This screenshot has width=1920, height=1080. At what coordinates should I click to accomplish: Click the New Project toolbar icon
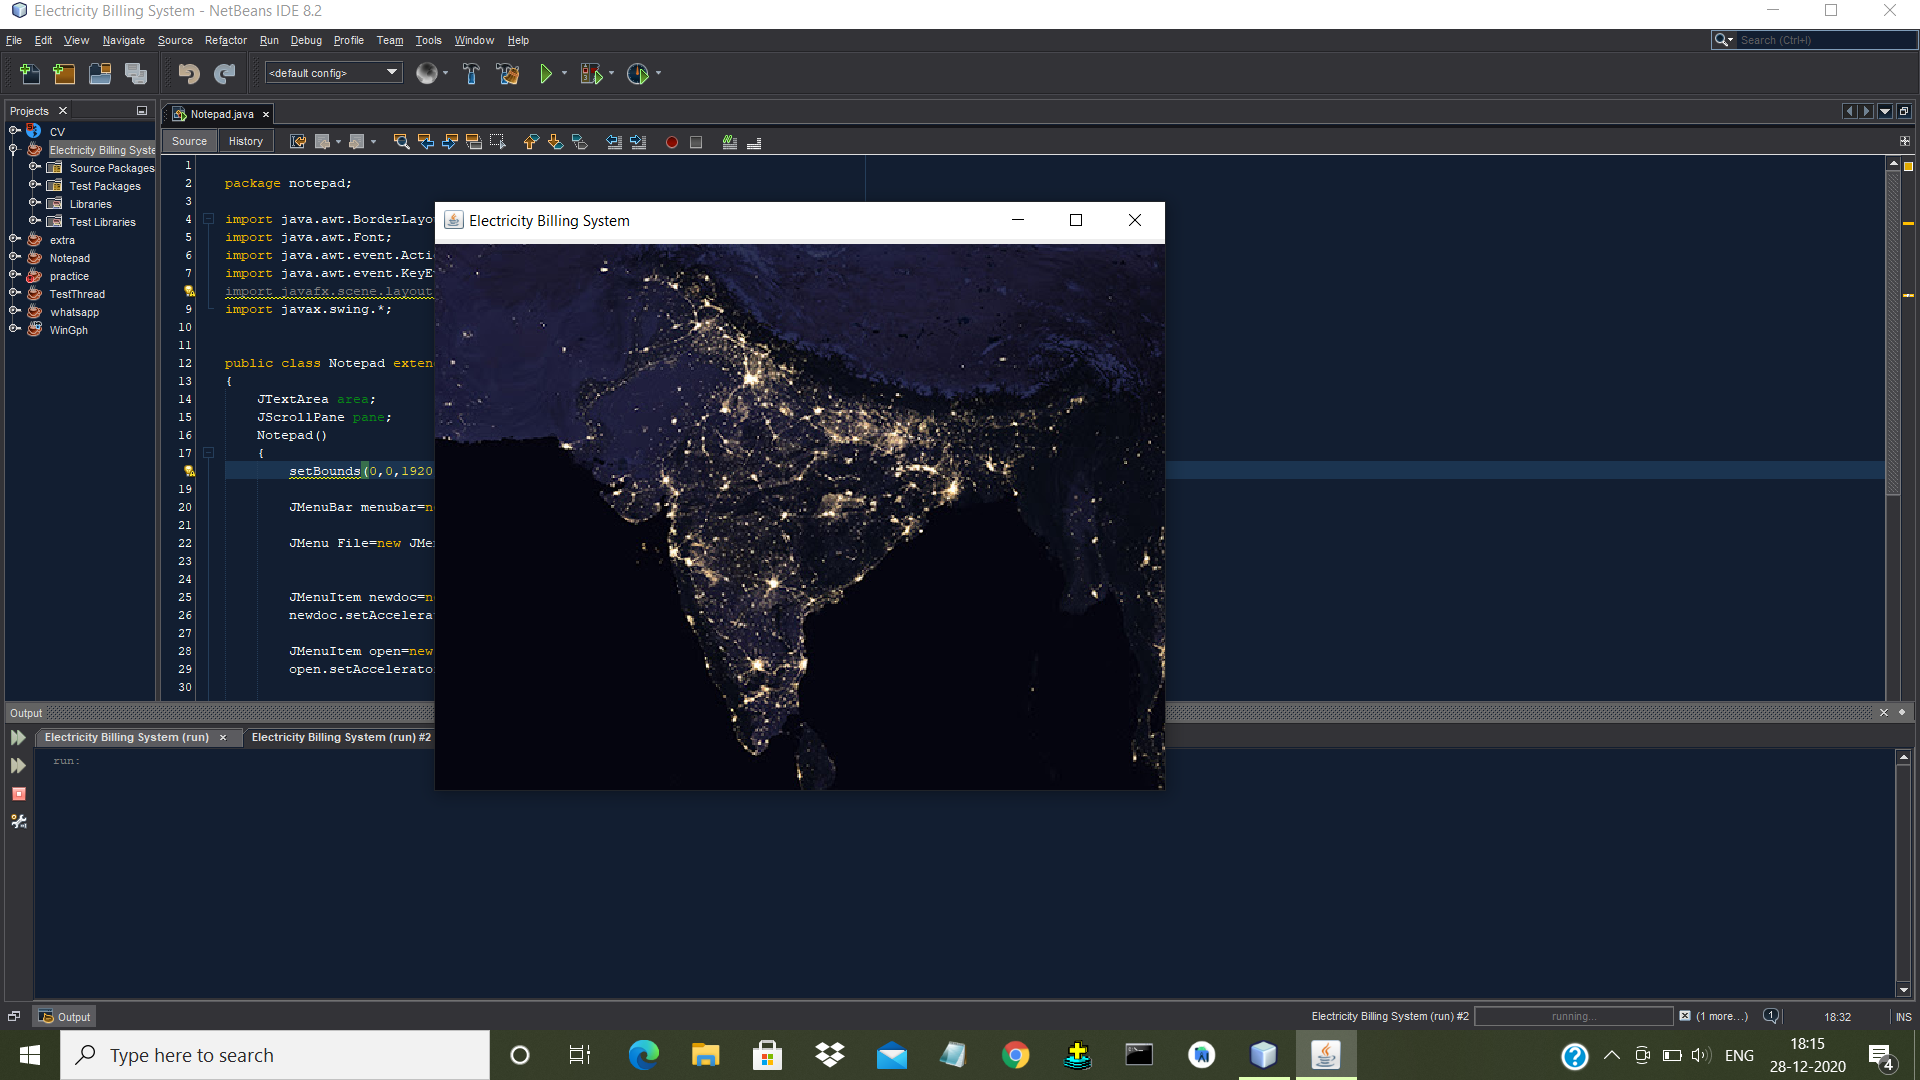[x=63, y=73]
